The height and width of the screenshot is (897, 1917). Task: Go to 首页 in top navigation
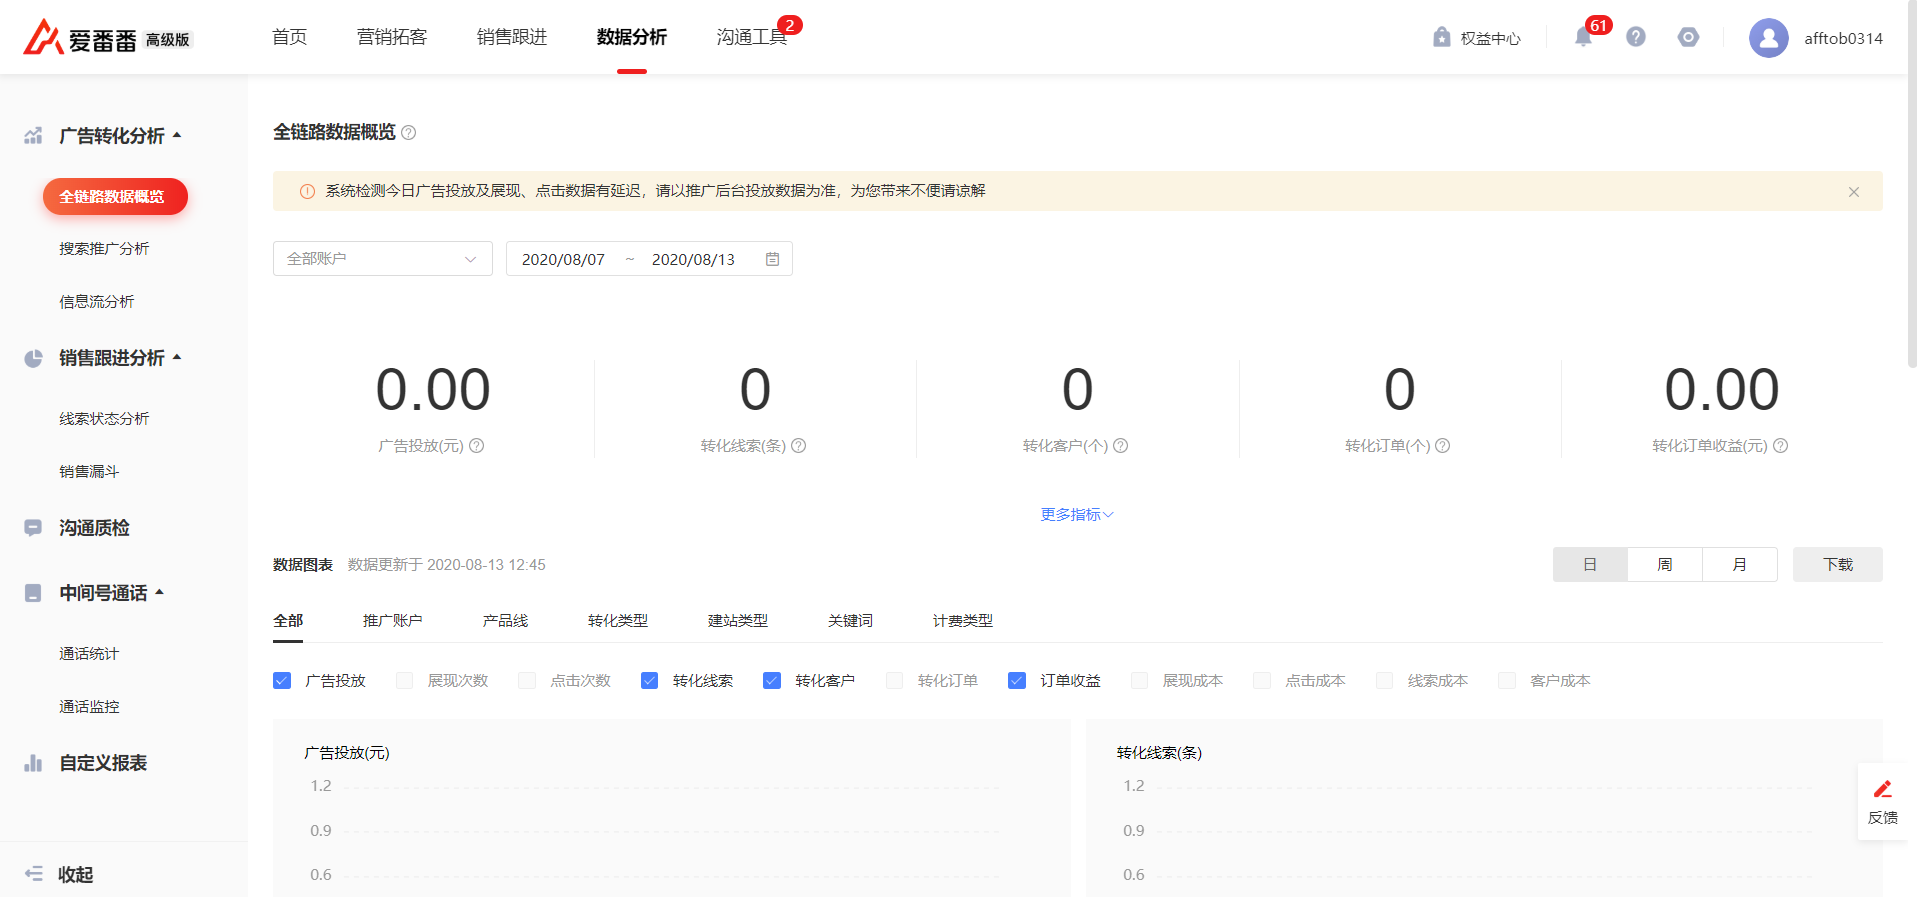click(x=290, y=37)
